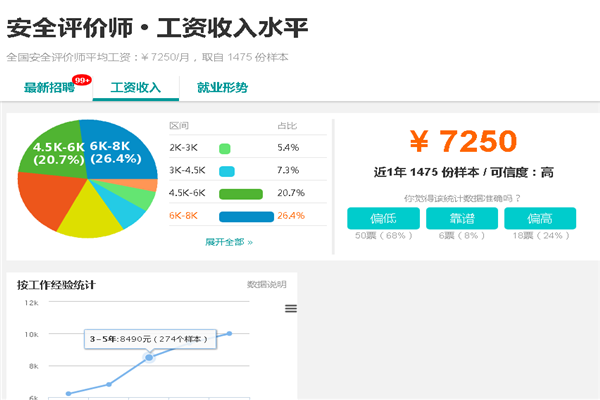This screenshot has width=600, height=400.
Task: Select the 工资收入 tab
Action: pos(135,88)
